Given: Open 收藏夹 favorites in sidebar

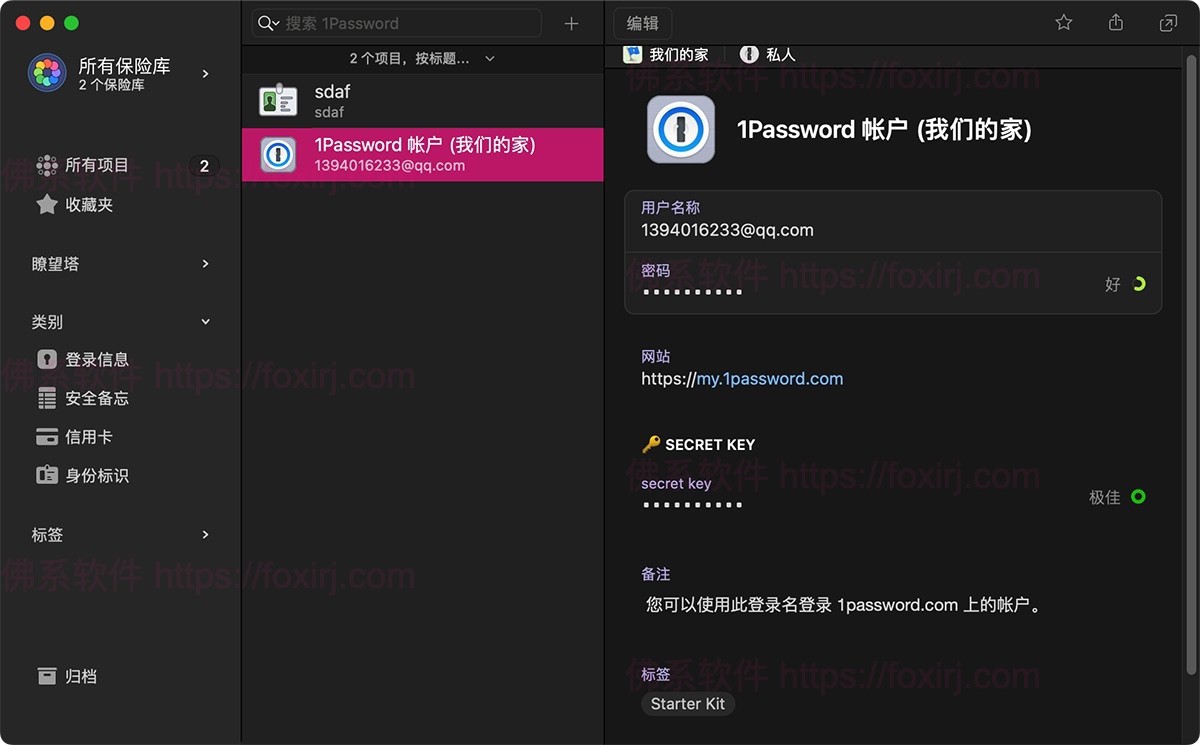Looking at the screenshot, I should [88, 205].
